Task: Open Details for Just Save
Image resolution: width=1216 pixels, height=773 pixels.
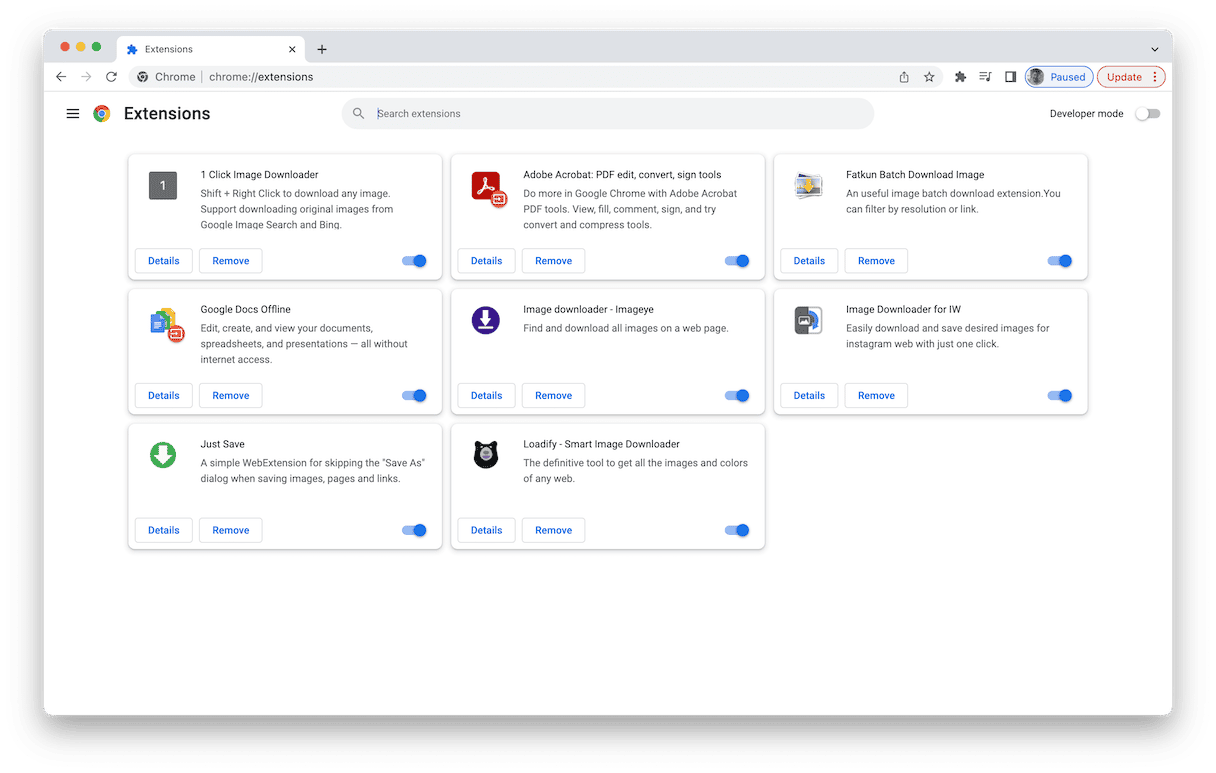Action: point(164,531)
